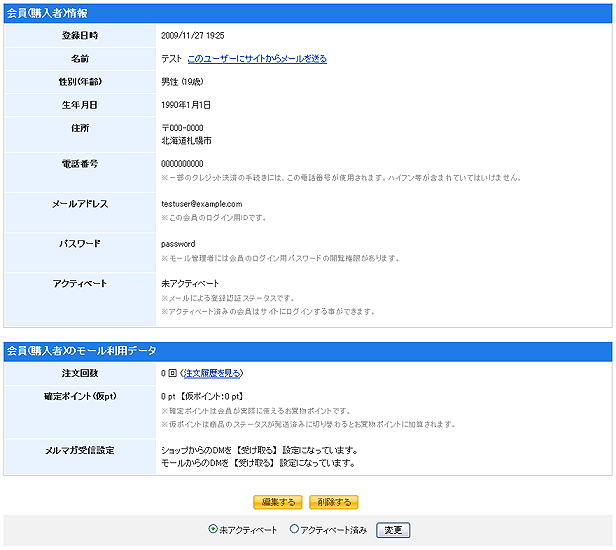Screen dimensions: 616x550
Task: Click the 北海道札幌市 address text
Action: click(x=186, y=141)
